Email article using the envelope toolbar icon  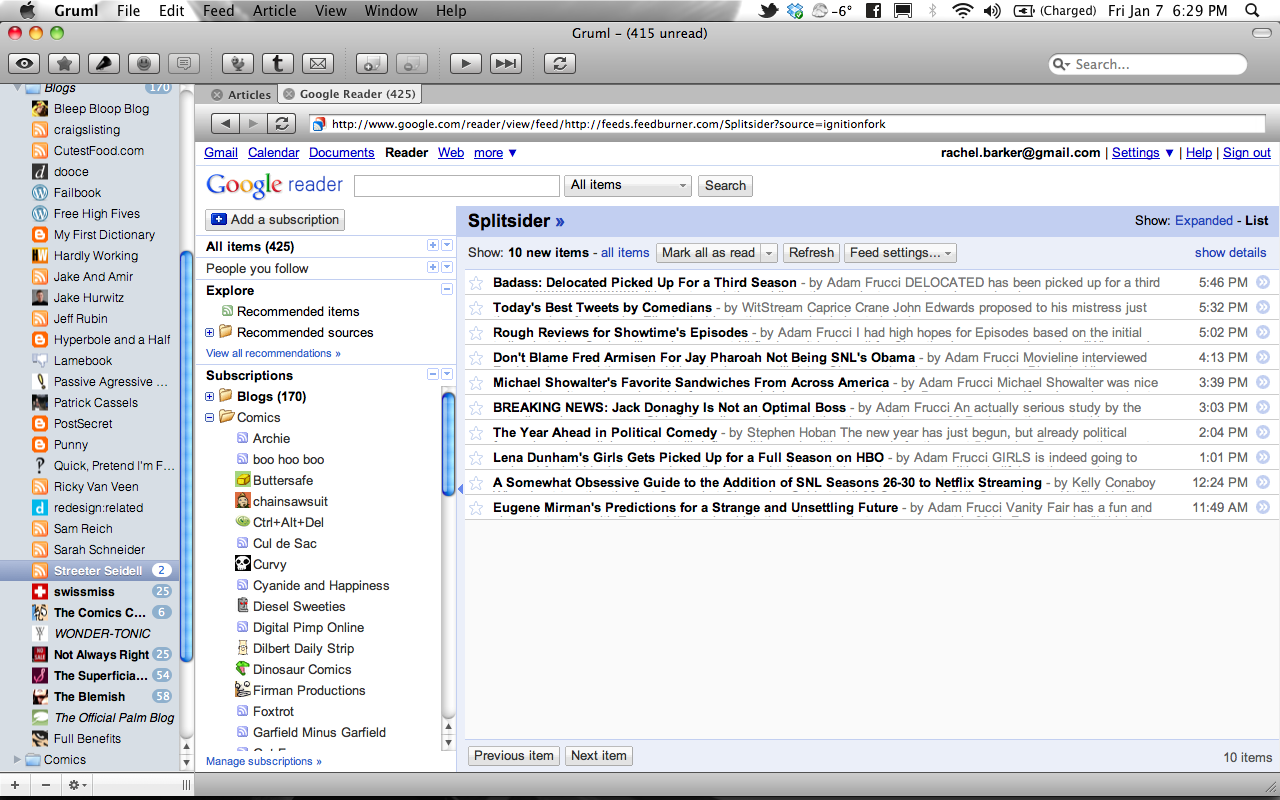318,63
